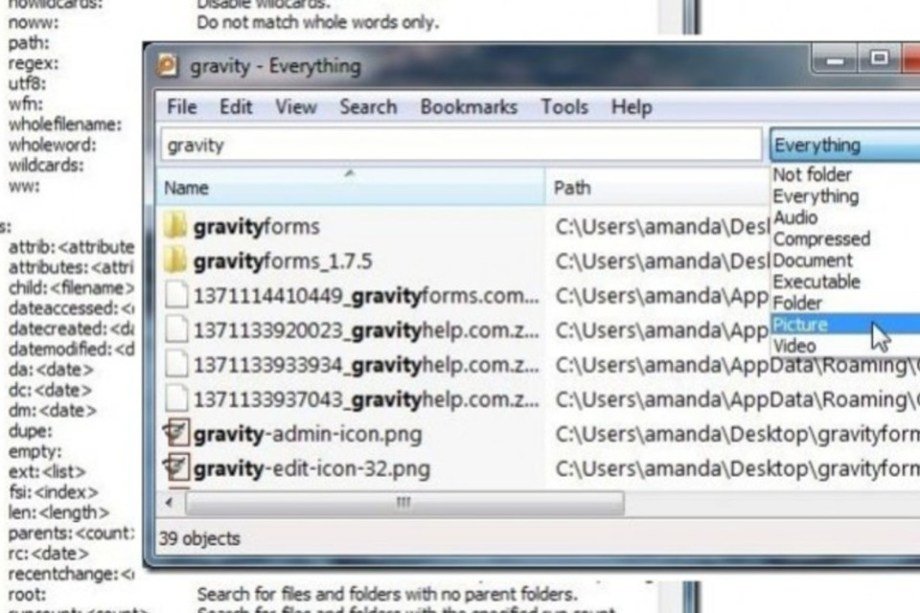Click file icon of 1371133937043_gravityhelp.com

coord(176,399)
